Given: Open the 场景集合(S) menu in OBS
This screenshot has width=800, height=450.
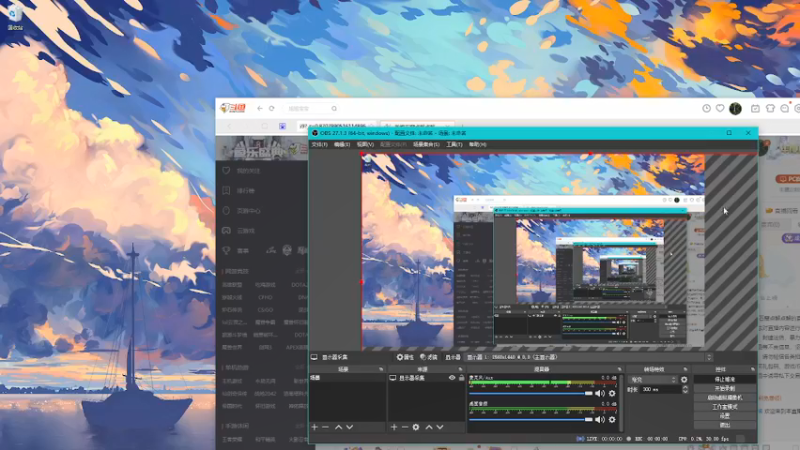Looking at the screenshot, I should [426, 145].
